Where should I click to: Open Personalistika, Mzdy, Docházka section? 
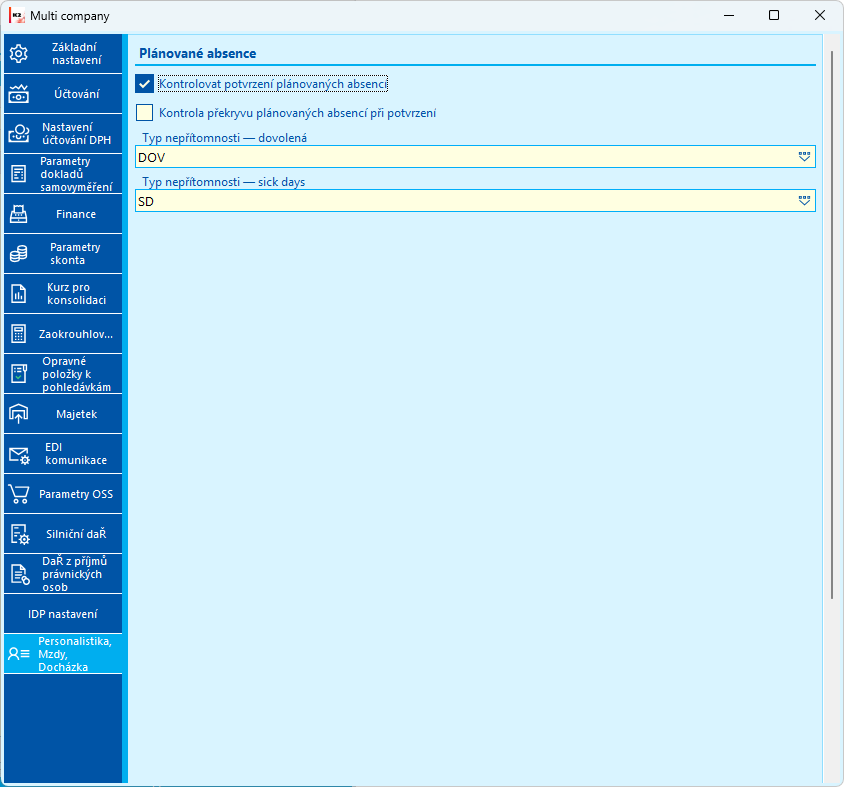63,654
